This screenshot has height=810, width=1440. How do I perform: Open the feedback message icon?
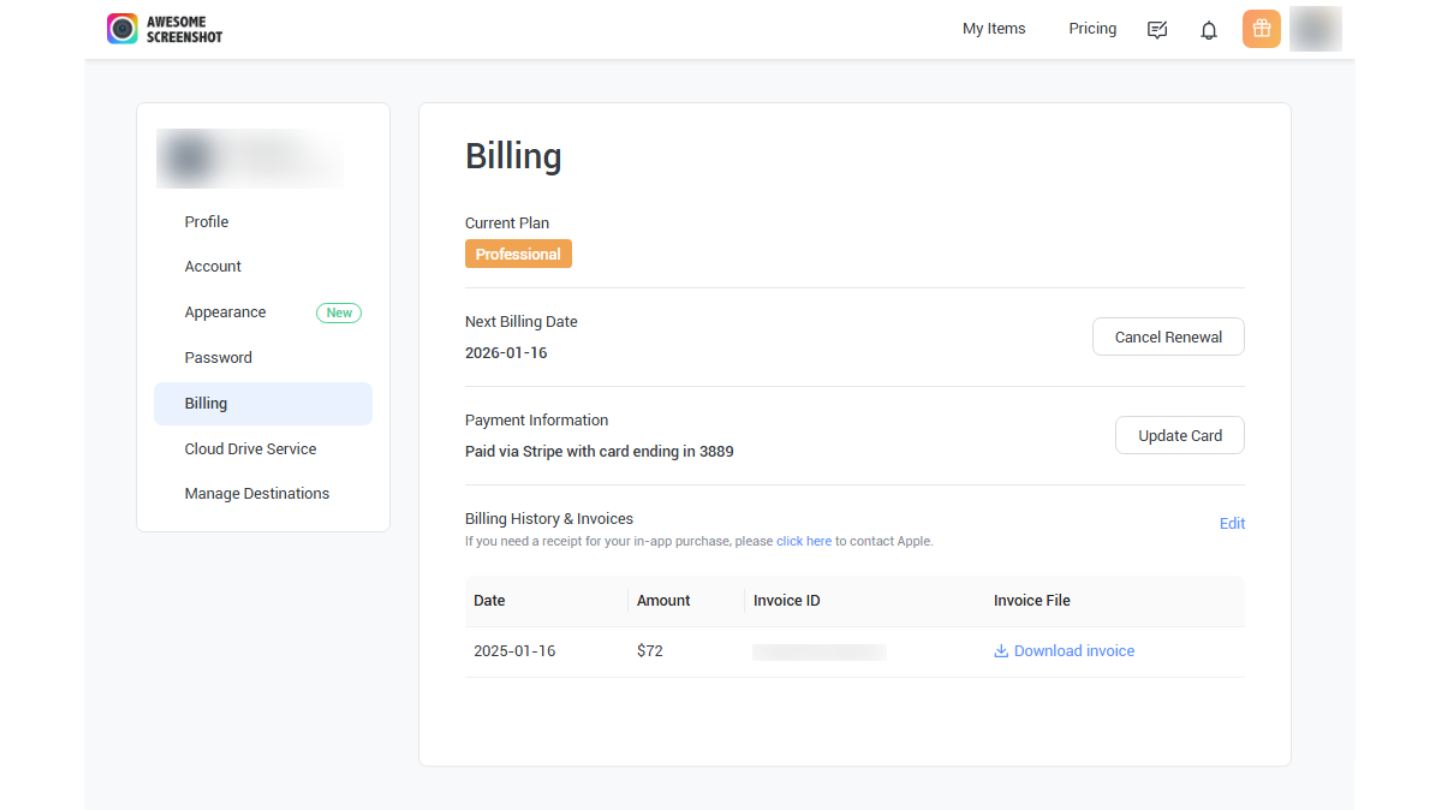coord(1157,29)
